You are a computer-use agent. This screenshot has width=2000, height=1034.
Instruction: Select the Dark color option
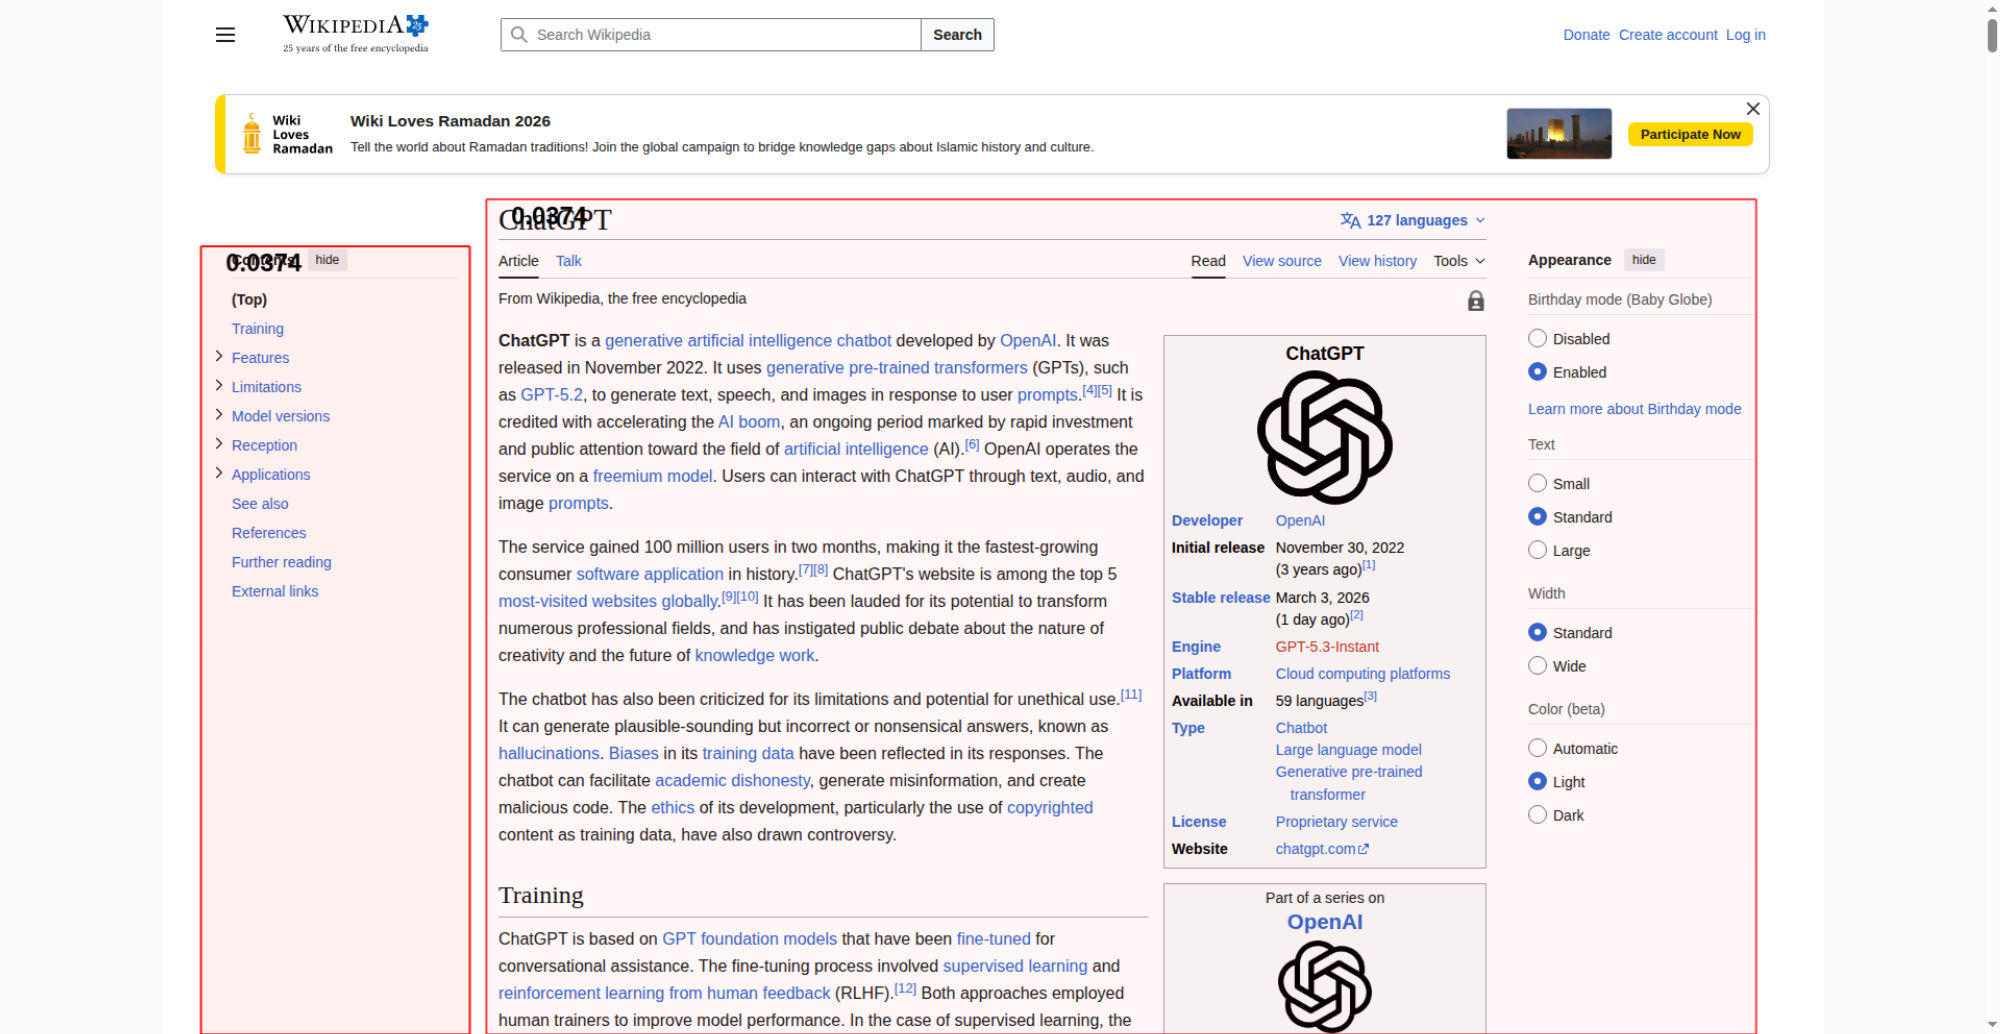[1537, 815]
